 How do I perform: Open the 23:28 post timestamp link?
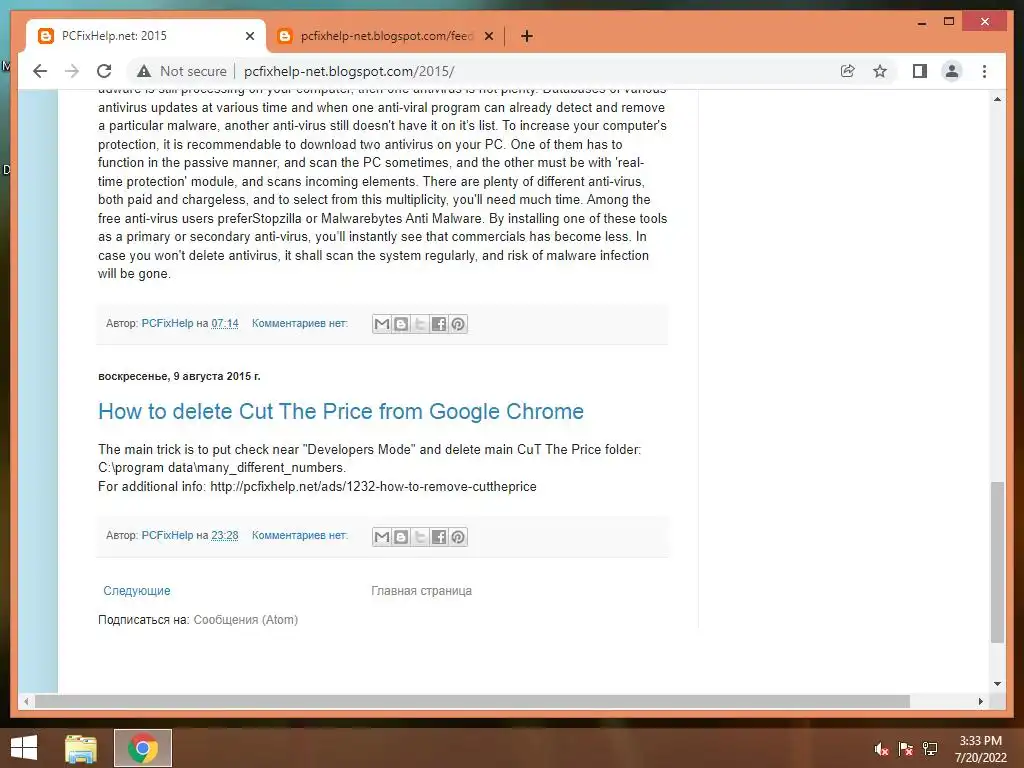[225, 535]
